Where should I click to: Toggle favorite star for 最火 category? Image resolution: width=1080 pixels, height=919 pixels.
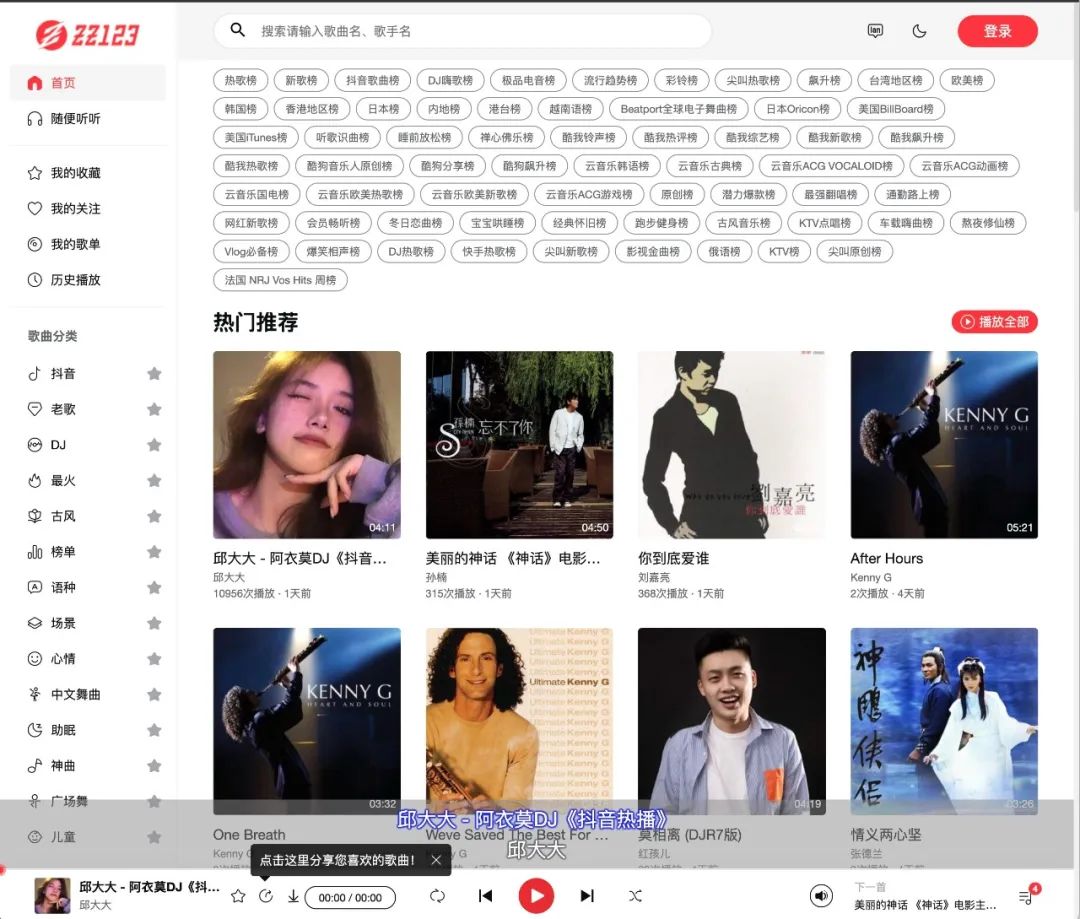[154, 480]
